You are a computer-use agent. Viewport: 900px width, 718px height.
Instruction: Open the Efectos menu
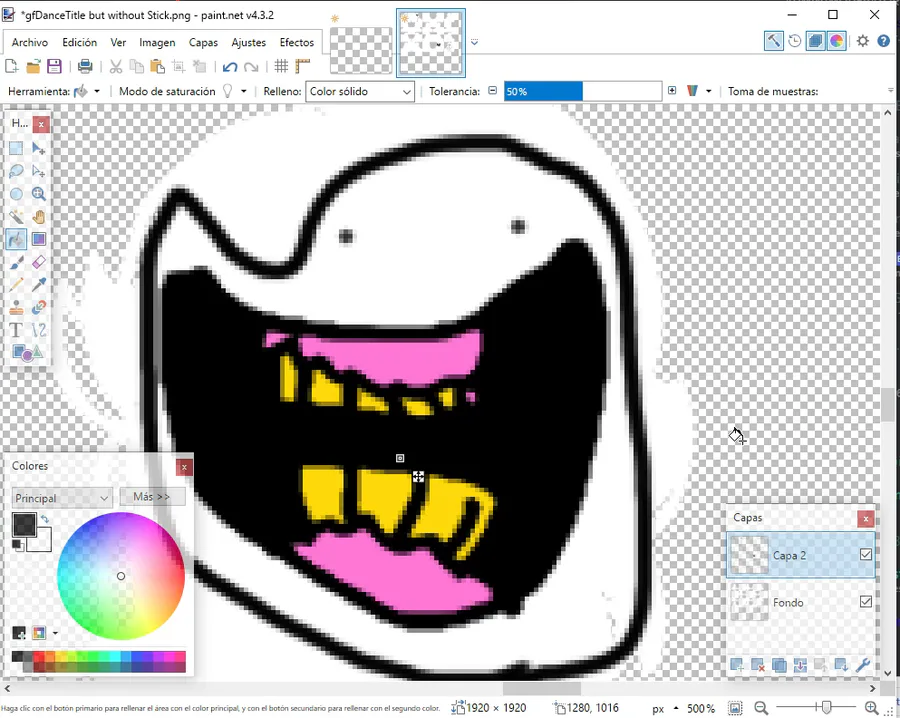[297, 42]
